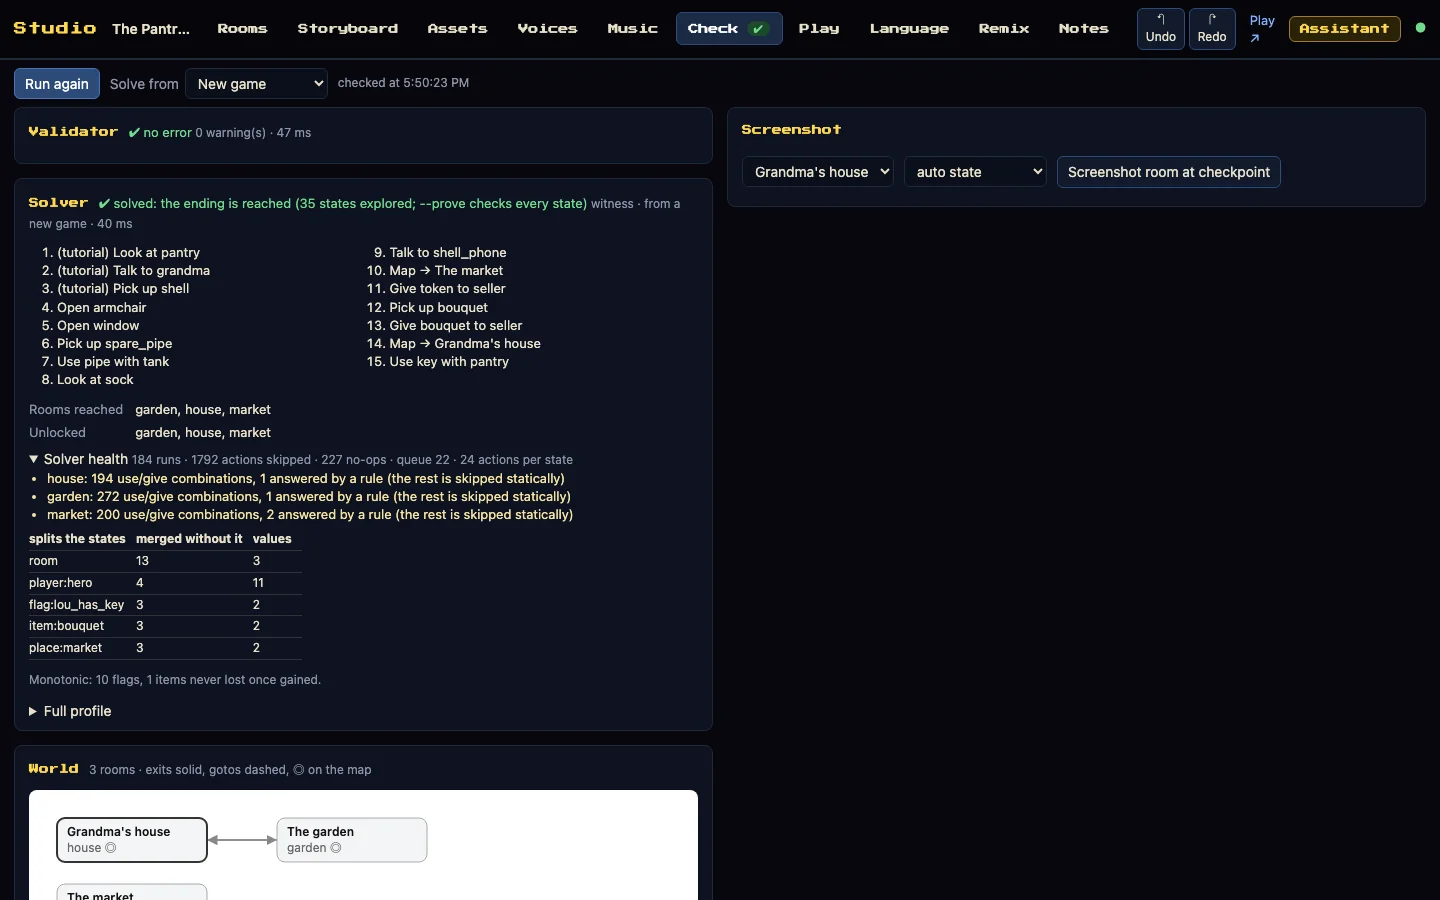Open the Play external link

[1262, 29]
